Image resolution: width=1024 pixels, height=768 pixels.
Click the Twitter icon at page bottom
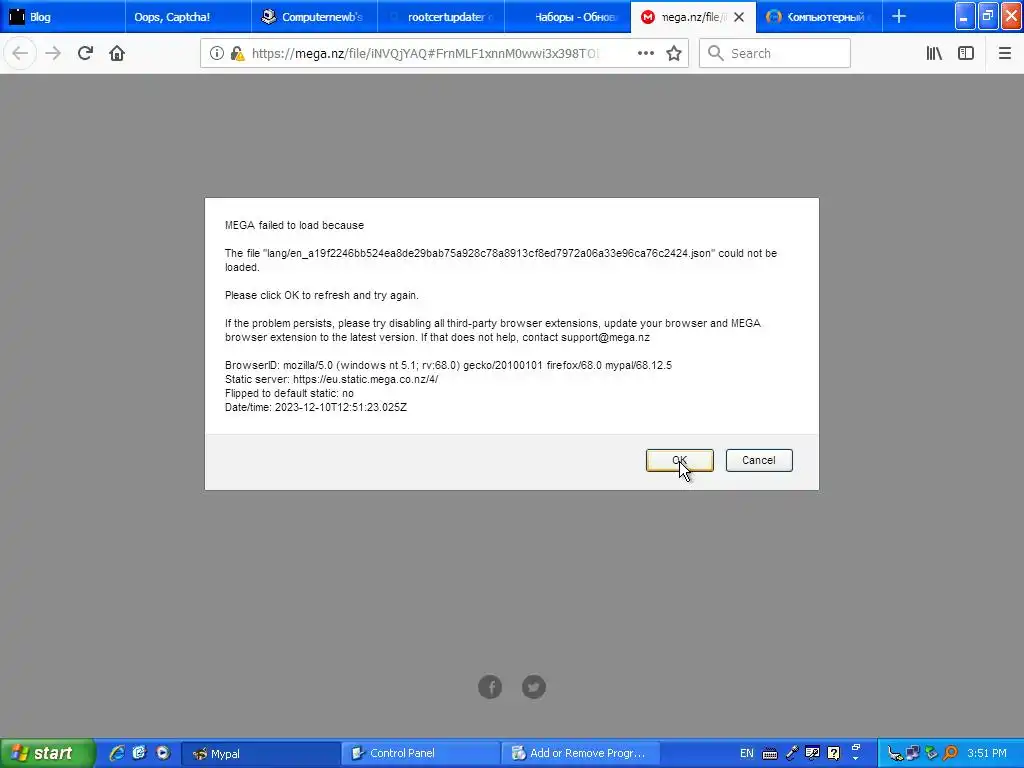[534, 686]
